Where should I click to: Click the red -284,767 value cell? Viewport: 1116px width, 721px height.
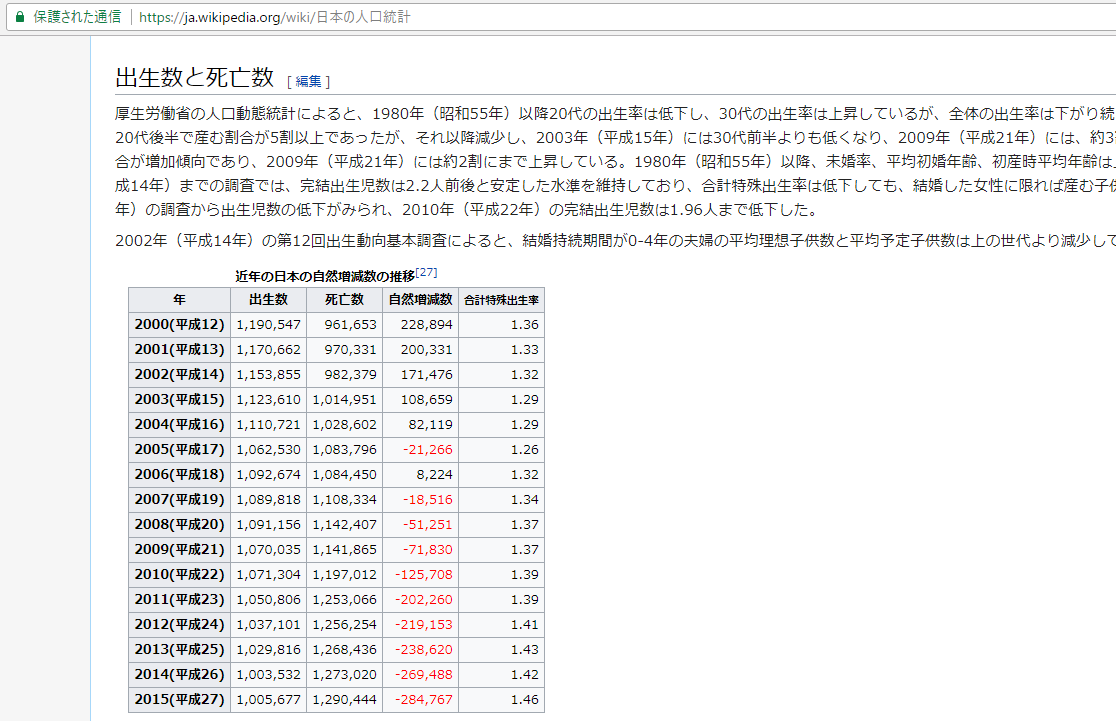423,700
